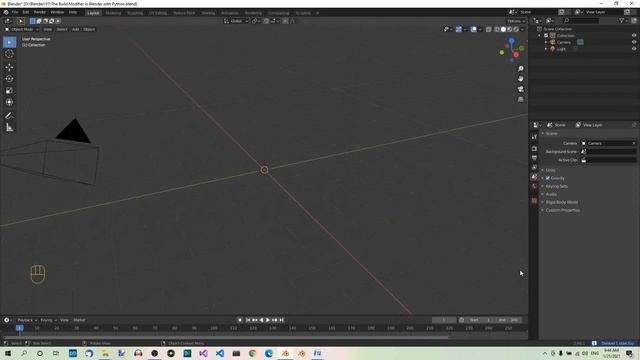This screenshot has width=640, height=360.
Task: Open the Windows Start button
Action: coord(7,353)
